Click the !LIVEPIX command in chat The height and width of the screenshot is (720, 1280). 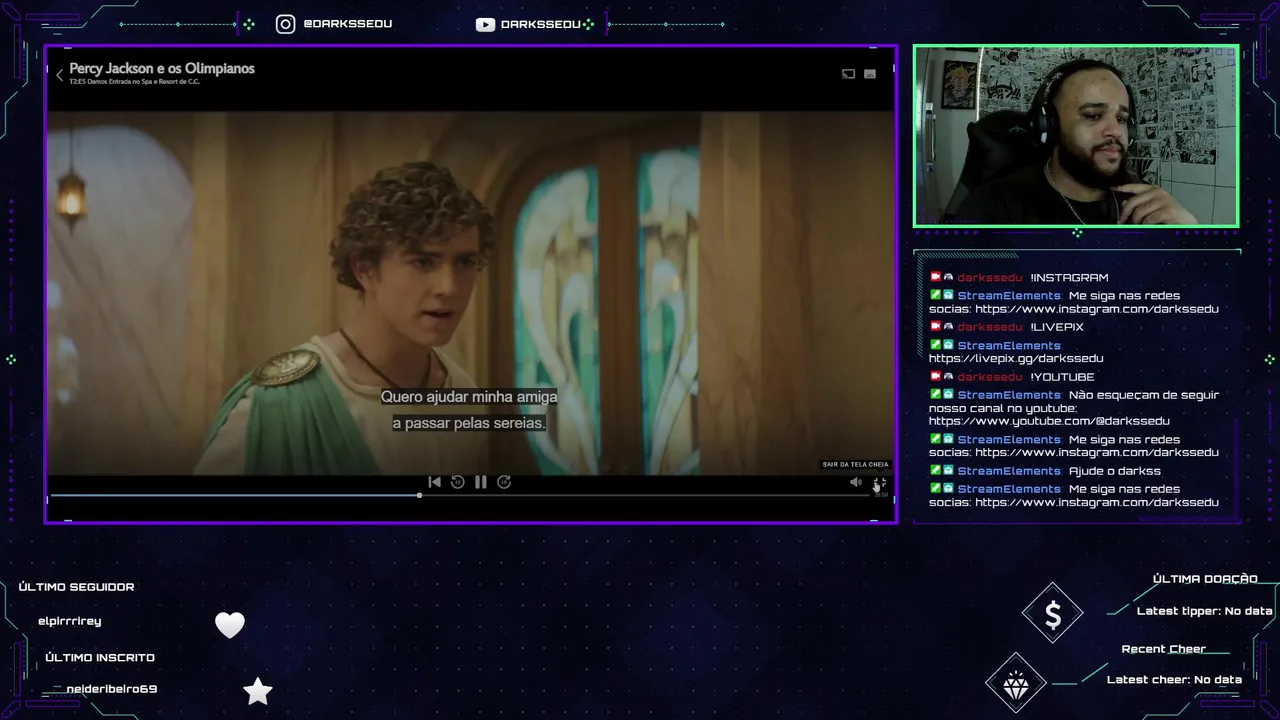pyautogui.click(x=1057, y=327)
